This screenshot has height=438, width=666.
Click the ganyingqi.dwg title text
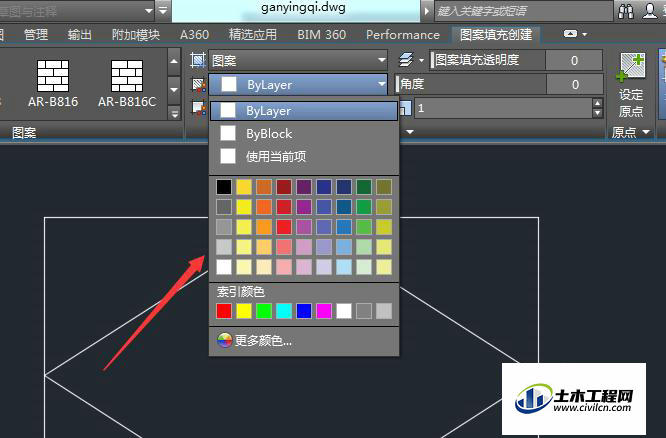(x=303, y=8)
